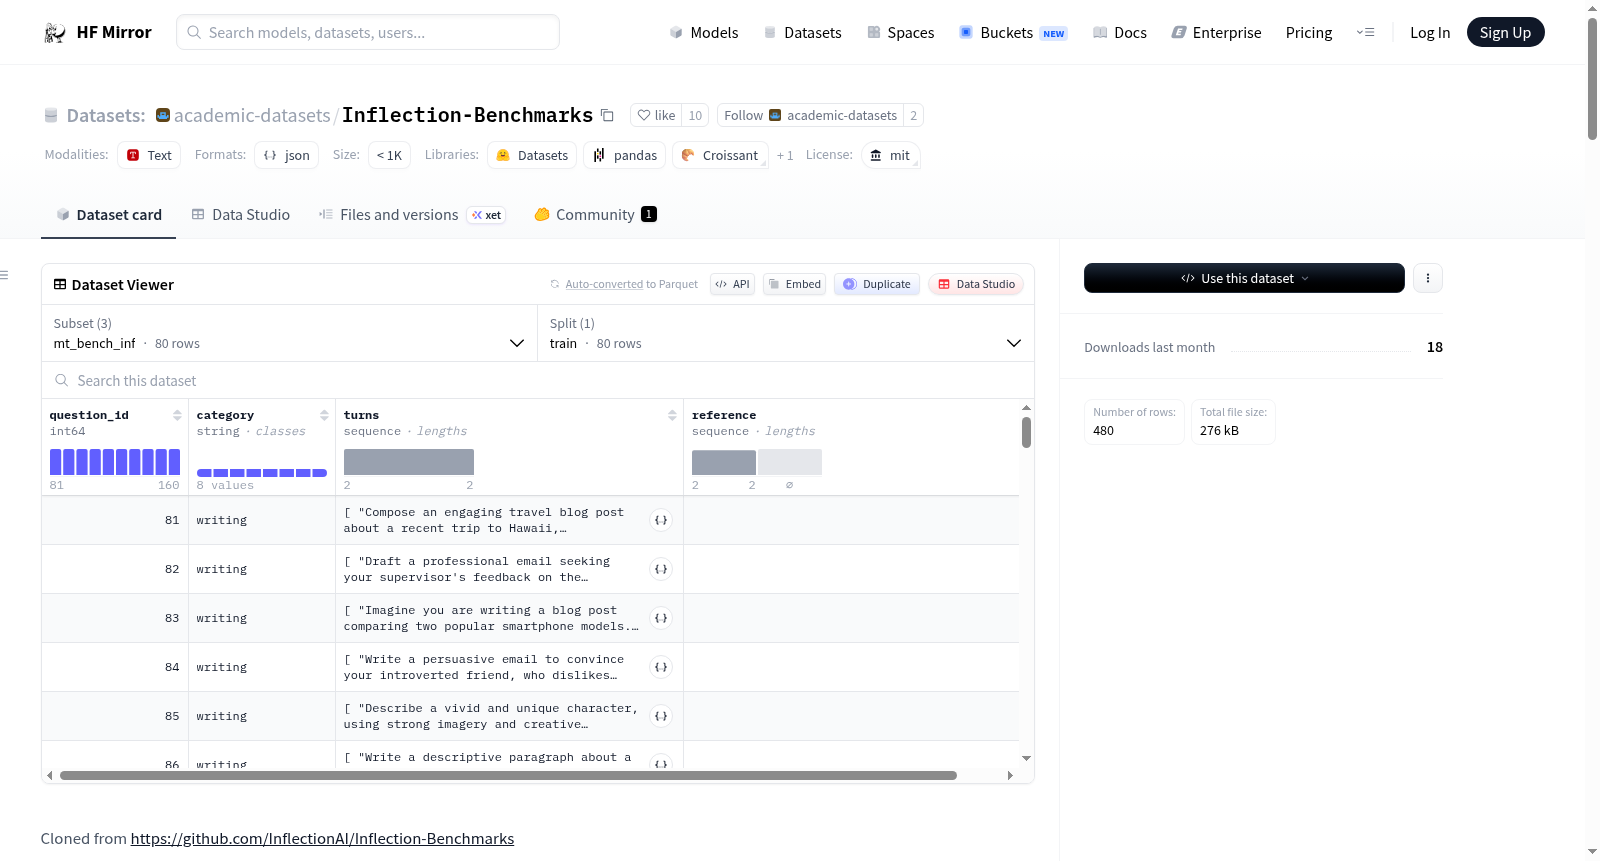
Task: Click the Auto-converted to Parquet link
Action: pyautogui.click(x=632, y=284)
